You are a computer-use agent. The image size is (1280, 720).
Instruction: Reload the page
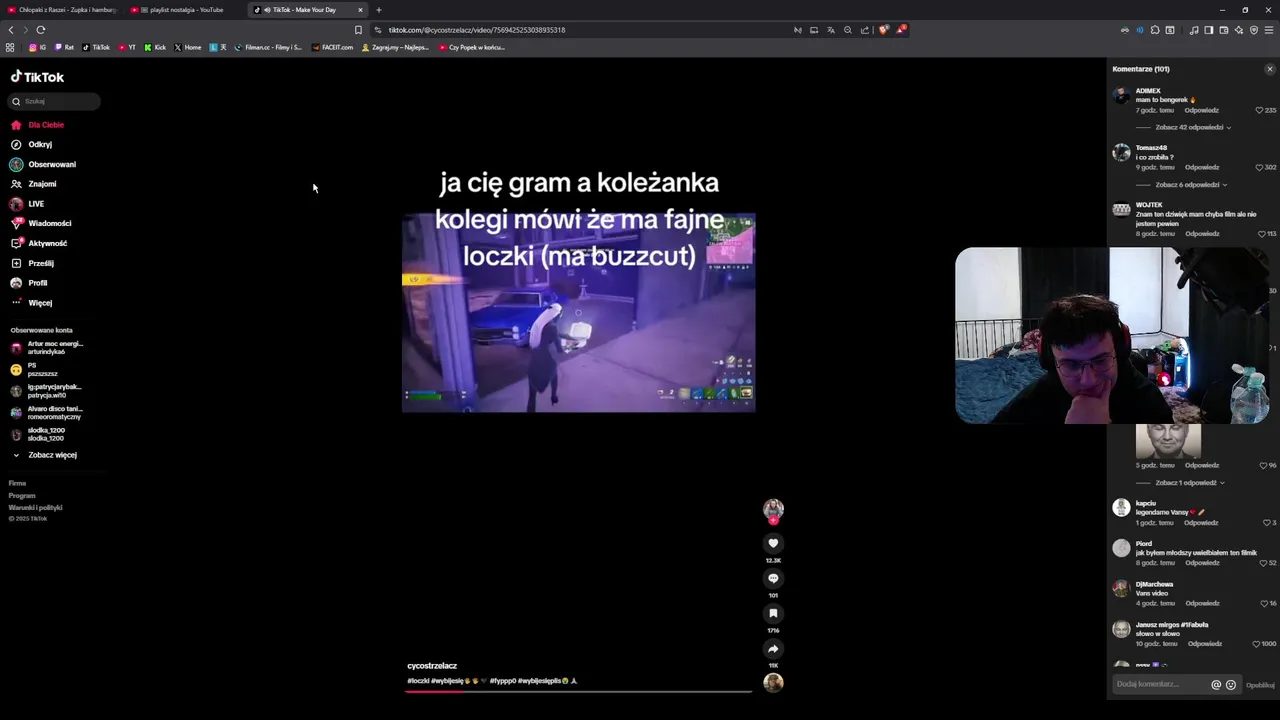40,30
